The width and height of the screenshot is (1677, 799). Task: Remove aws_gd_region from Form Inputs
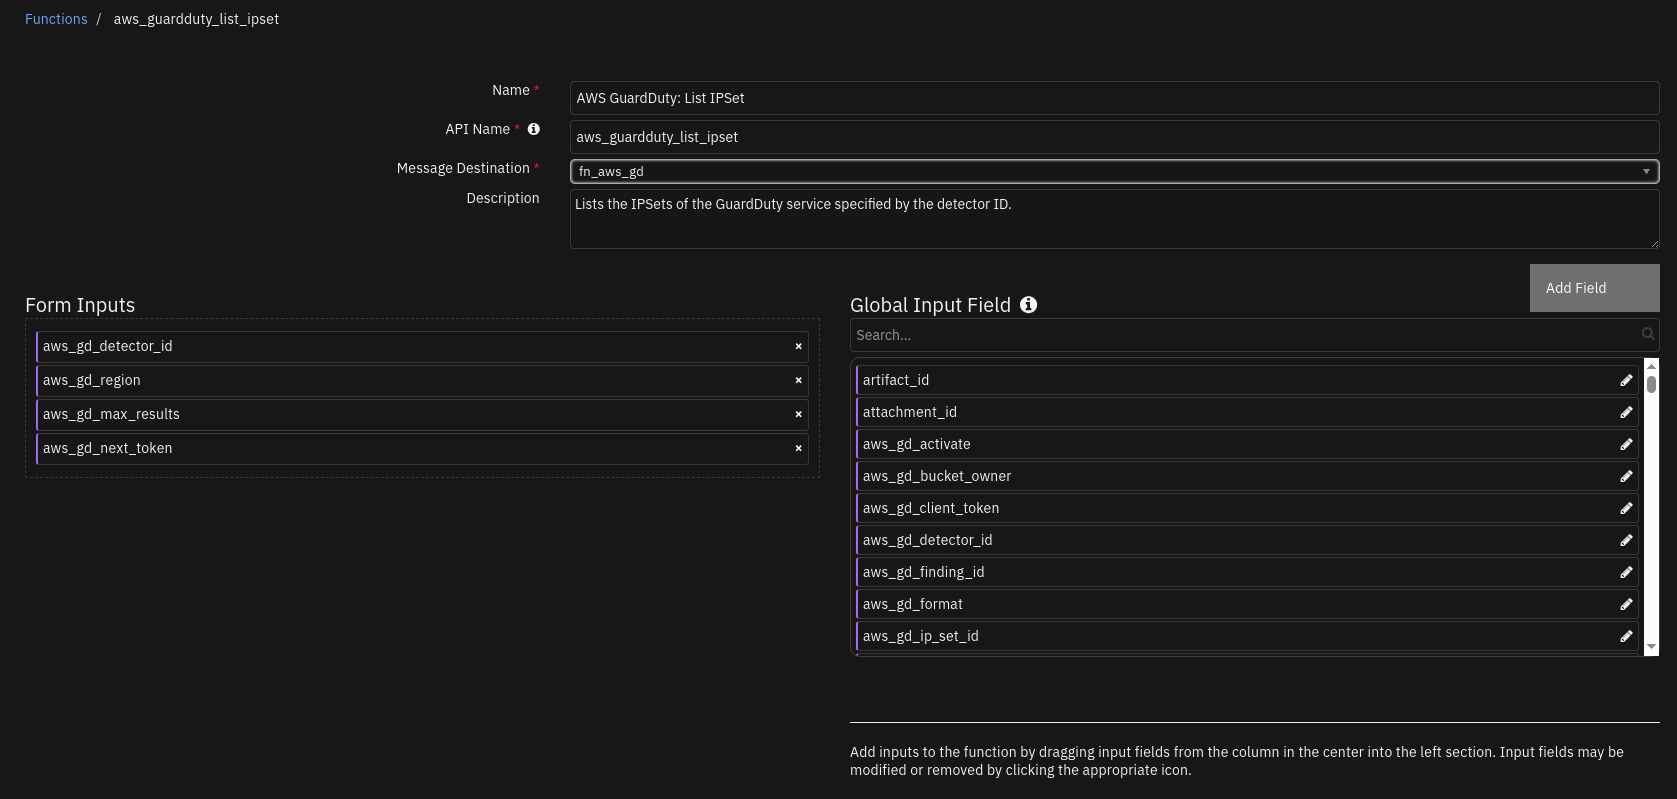point(798,380)
